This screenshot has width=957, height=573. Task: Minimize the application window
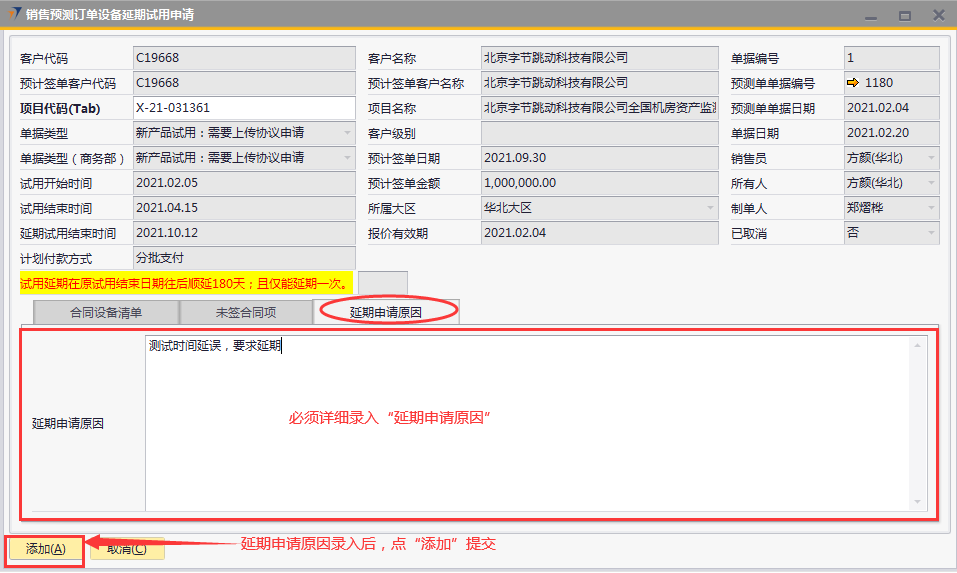click(870, 15)
